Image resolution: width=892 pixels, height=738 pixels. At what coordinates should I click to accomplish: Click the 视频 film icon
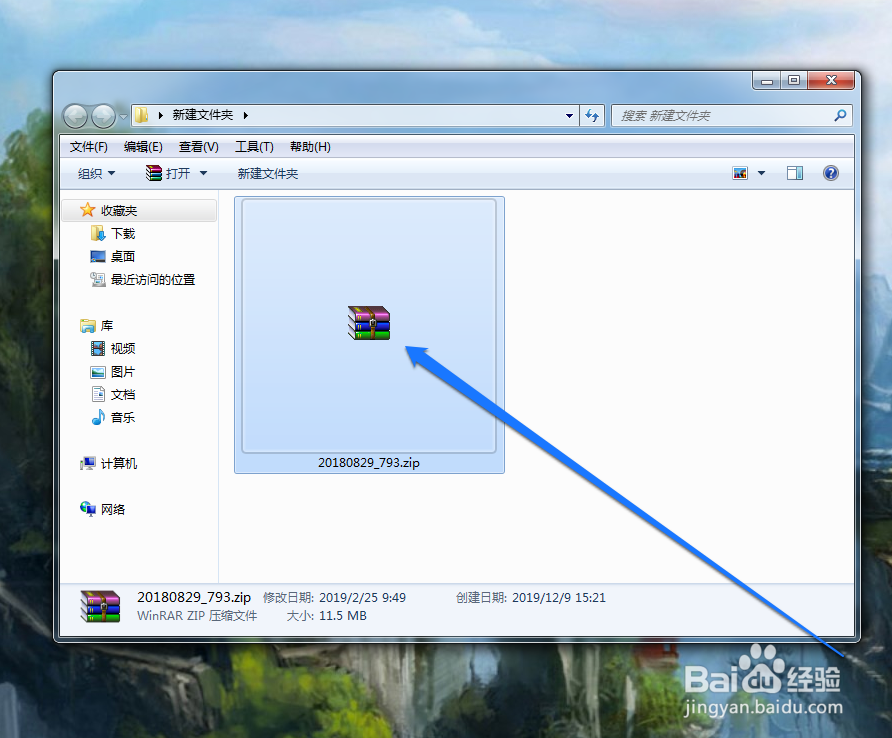tap(98, 348)
